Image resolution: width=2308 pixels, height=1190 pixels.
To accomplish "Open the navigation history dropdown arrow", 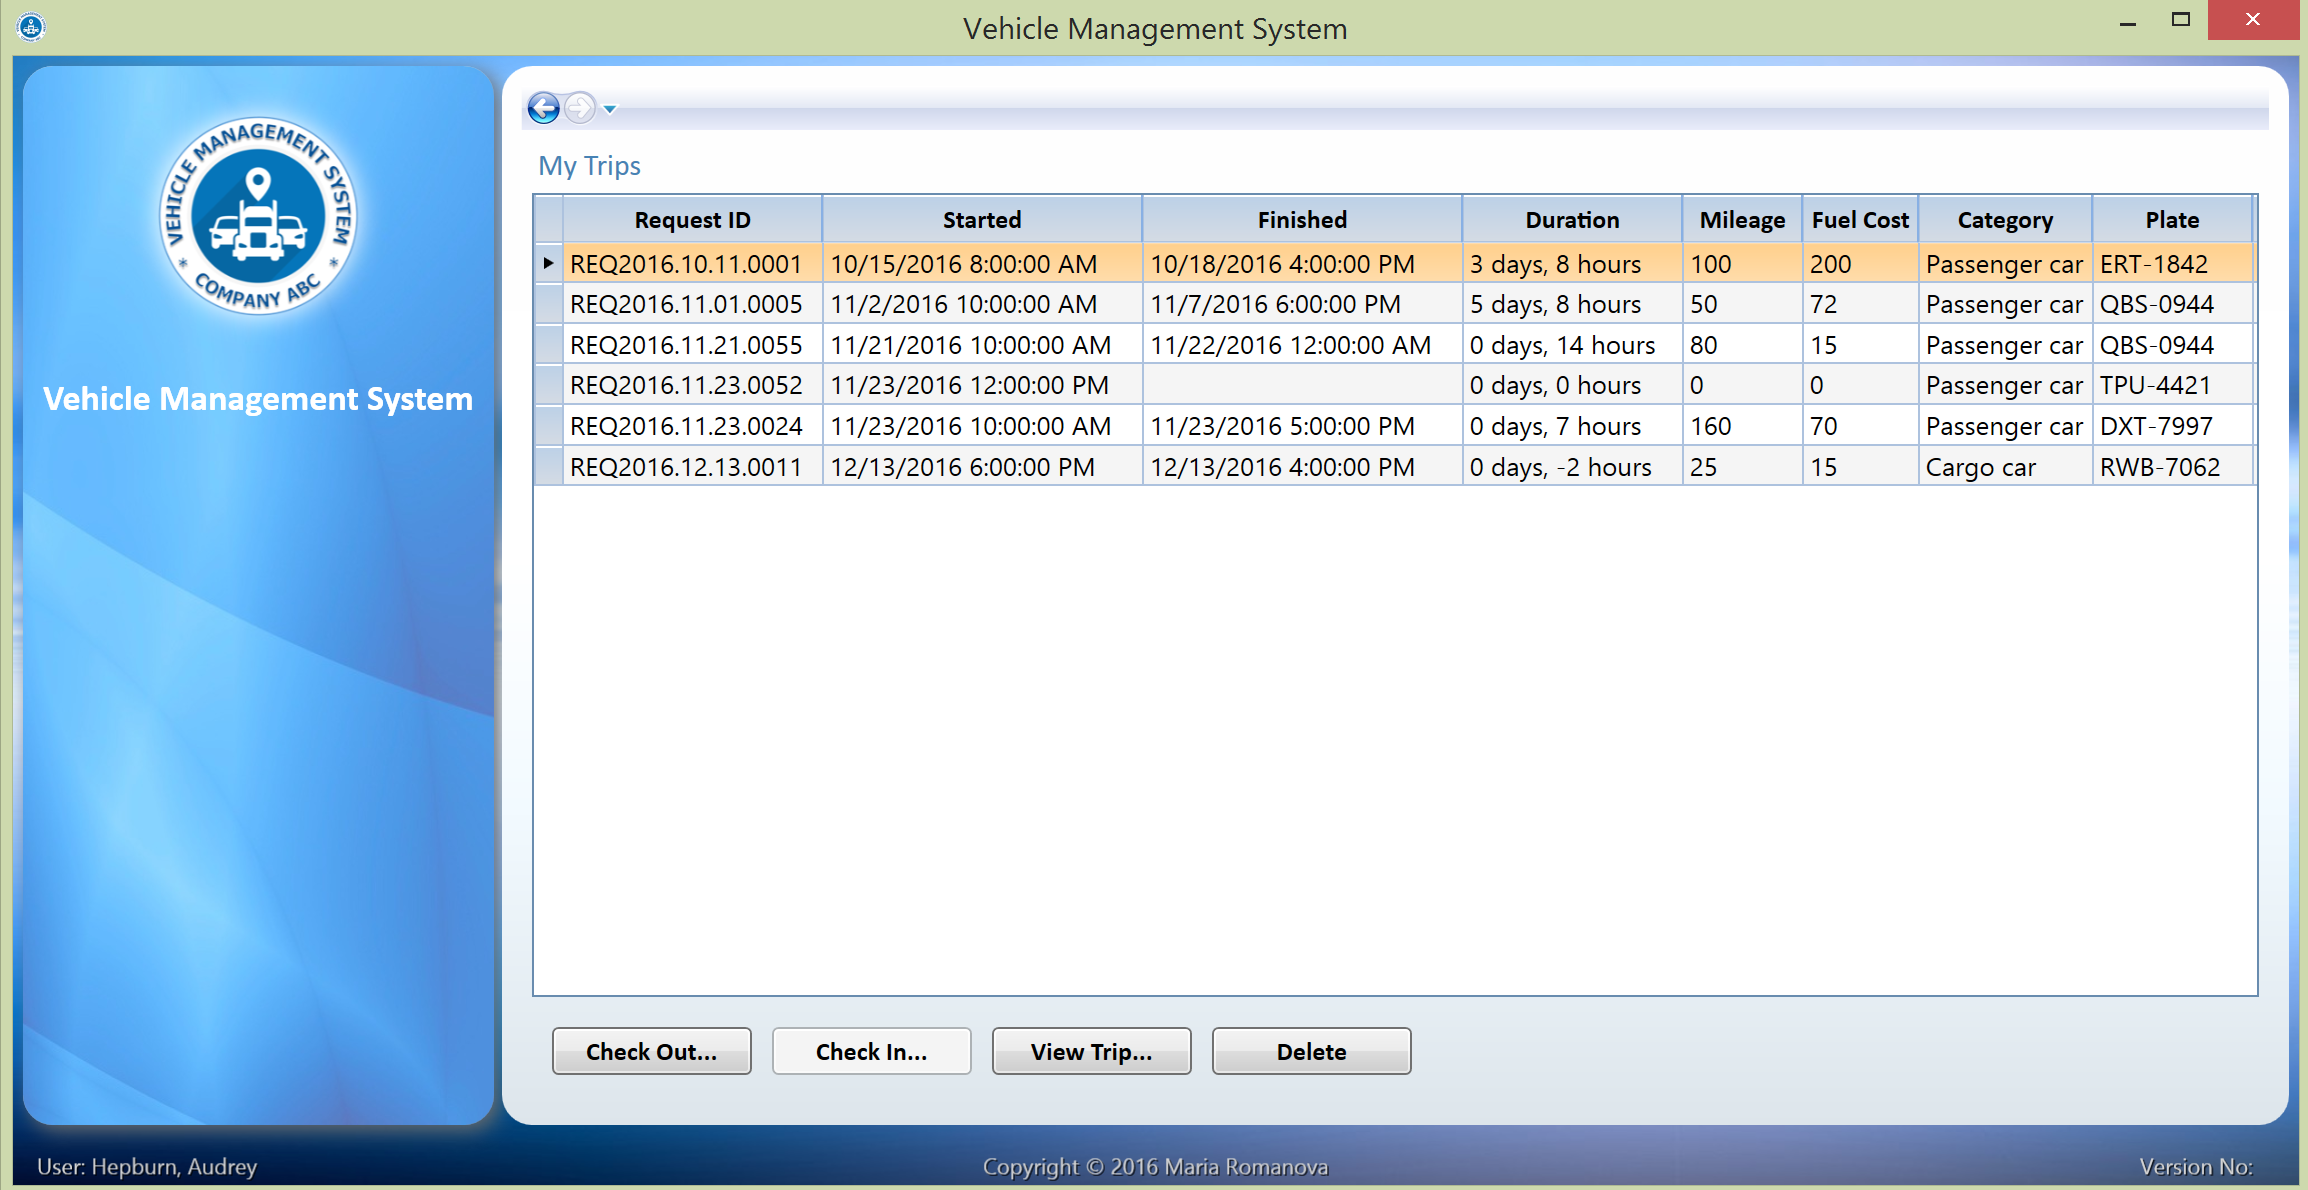I will (x=610, y=109).
